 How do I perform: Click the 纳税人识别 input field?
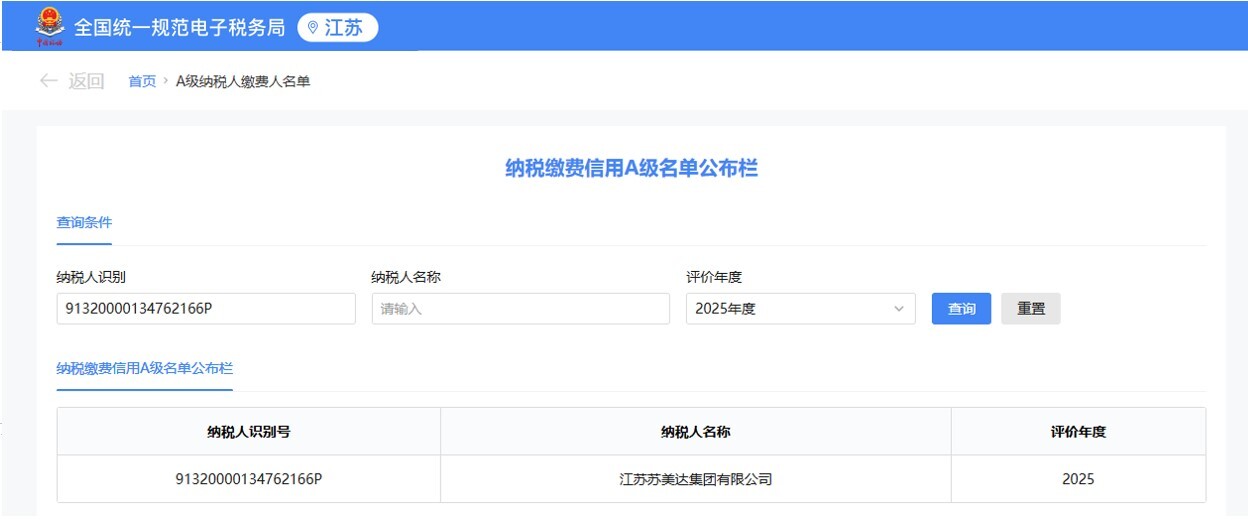(206, 309)
